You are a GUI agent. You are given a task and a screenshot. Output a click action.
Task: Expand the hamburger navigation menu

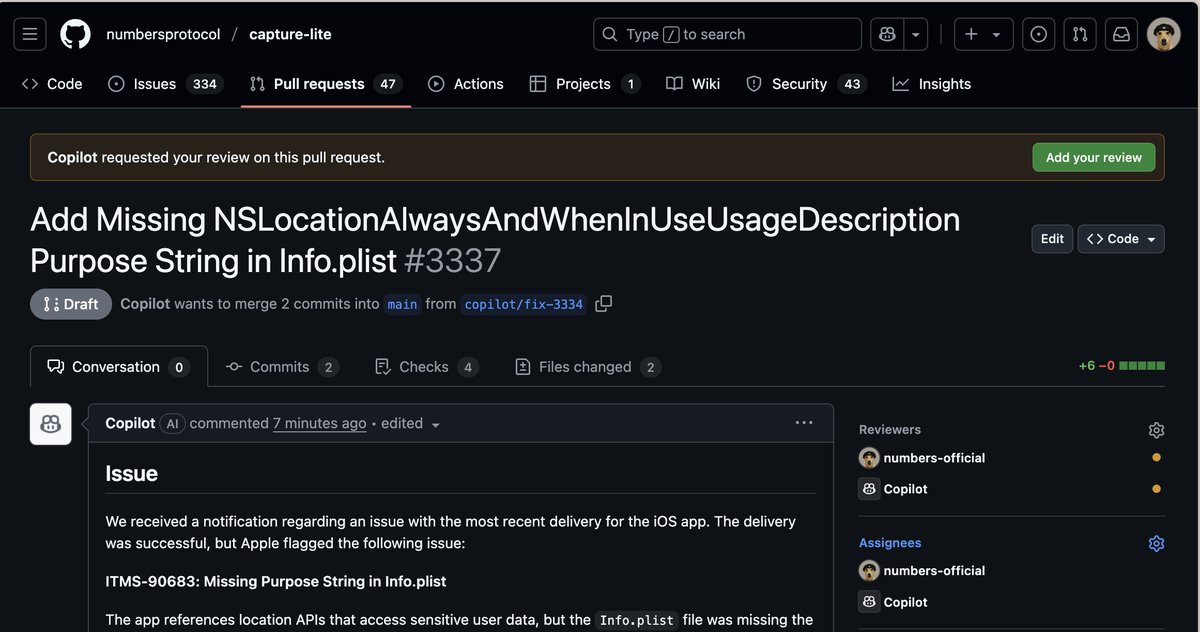(29, 33)
